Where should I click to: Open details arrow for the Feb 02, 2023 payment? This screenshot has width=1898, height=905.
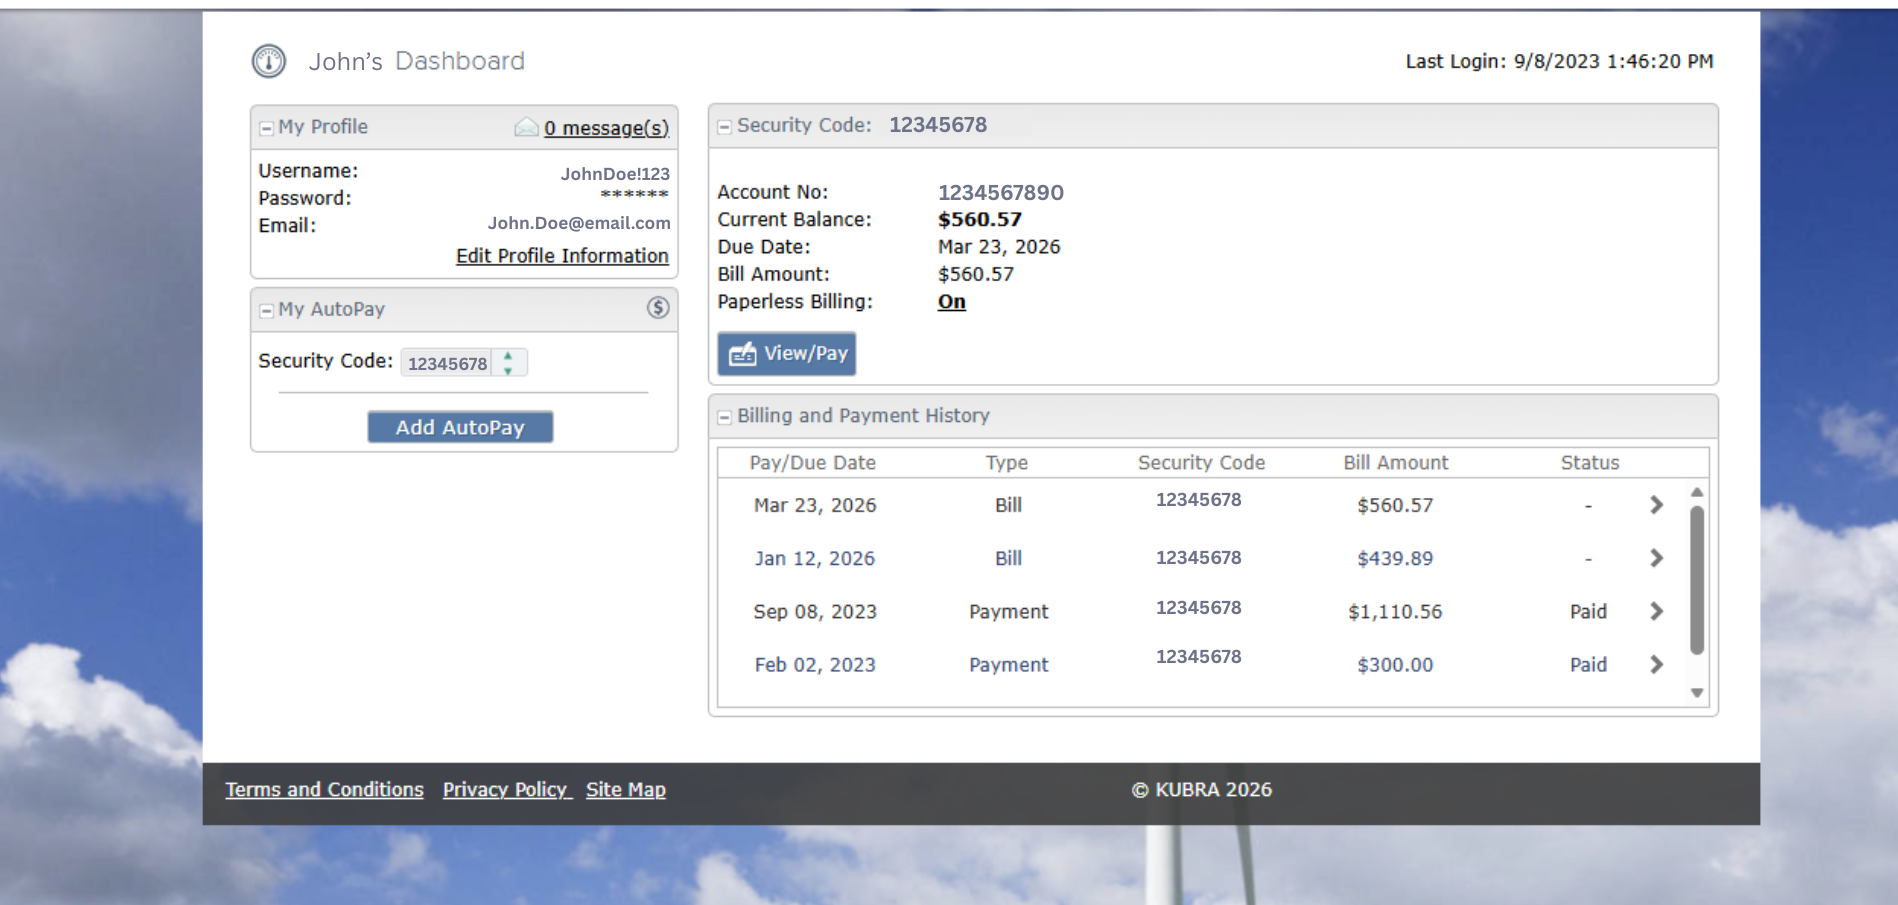point(1656,664)
